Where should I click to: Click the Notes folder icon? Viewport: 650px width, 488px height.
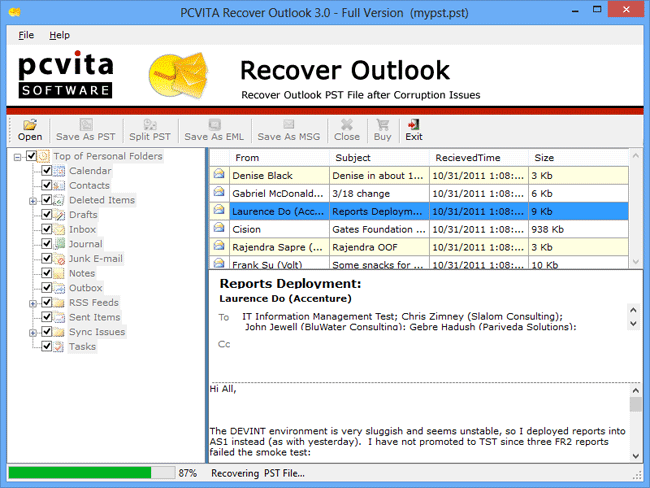pyautogui.click(x=59, y=273)
